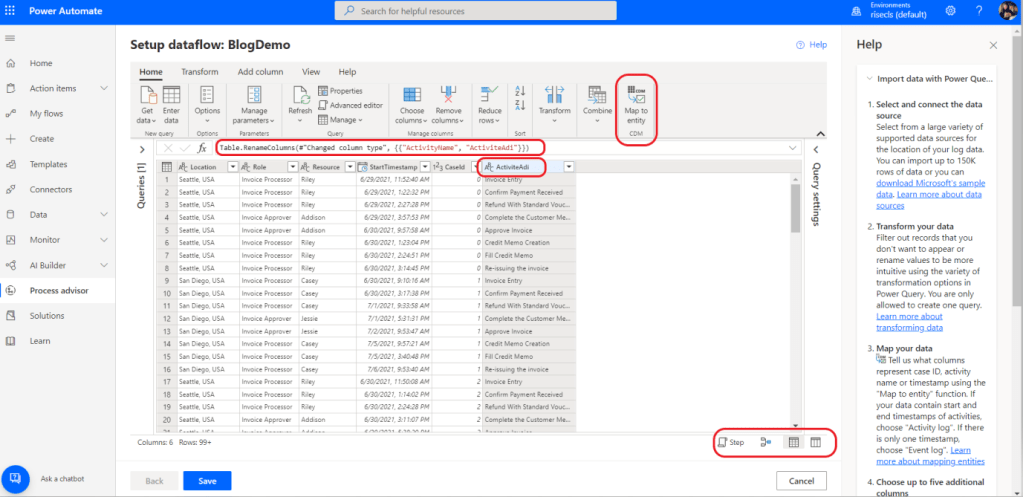Expand the formula bar
The width and height of the screenshot is (1023, 497).
coord(793,148)
